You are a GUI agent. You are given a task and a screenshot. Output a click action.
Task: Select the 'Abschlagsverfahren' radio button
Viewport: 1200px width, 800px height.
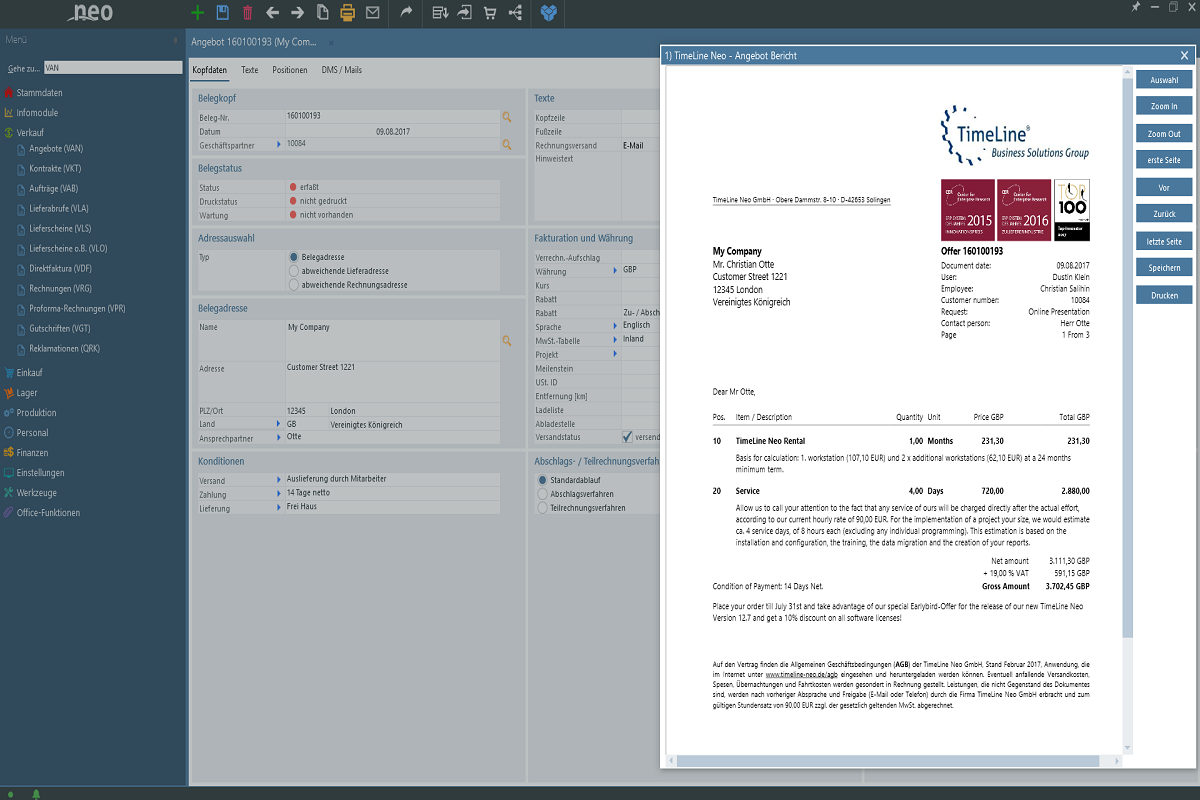tap(543, 494)
